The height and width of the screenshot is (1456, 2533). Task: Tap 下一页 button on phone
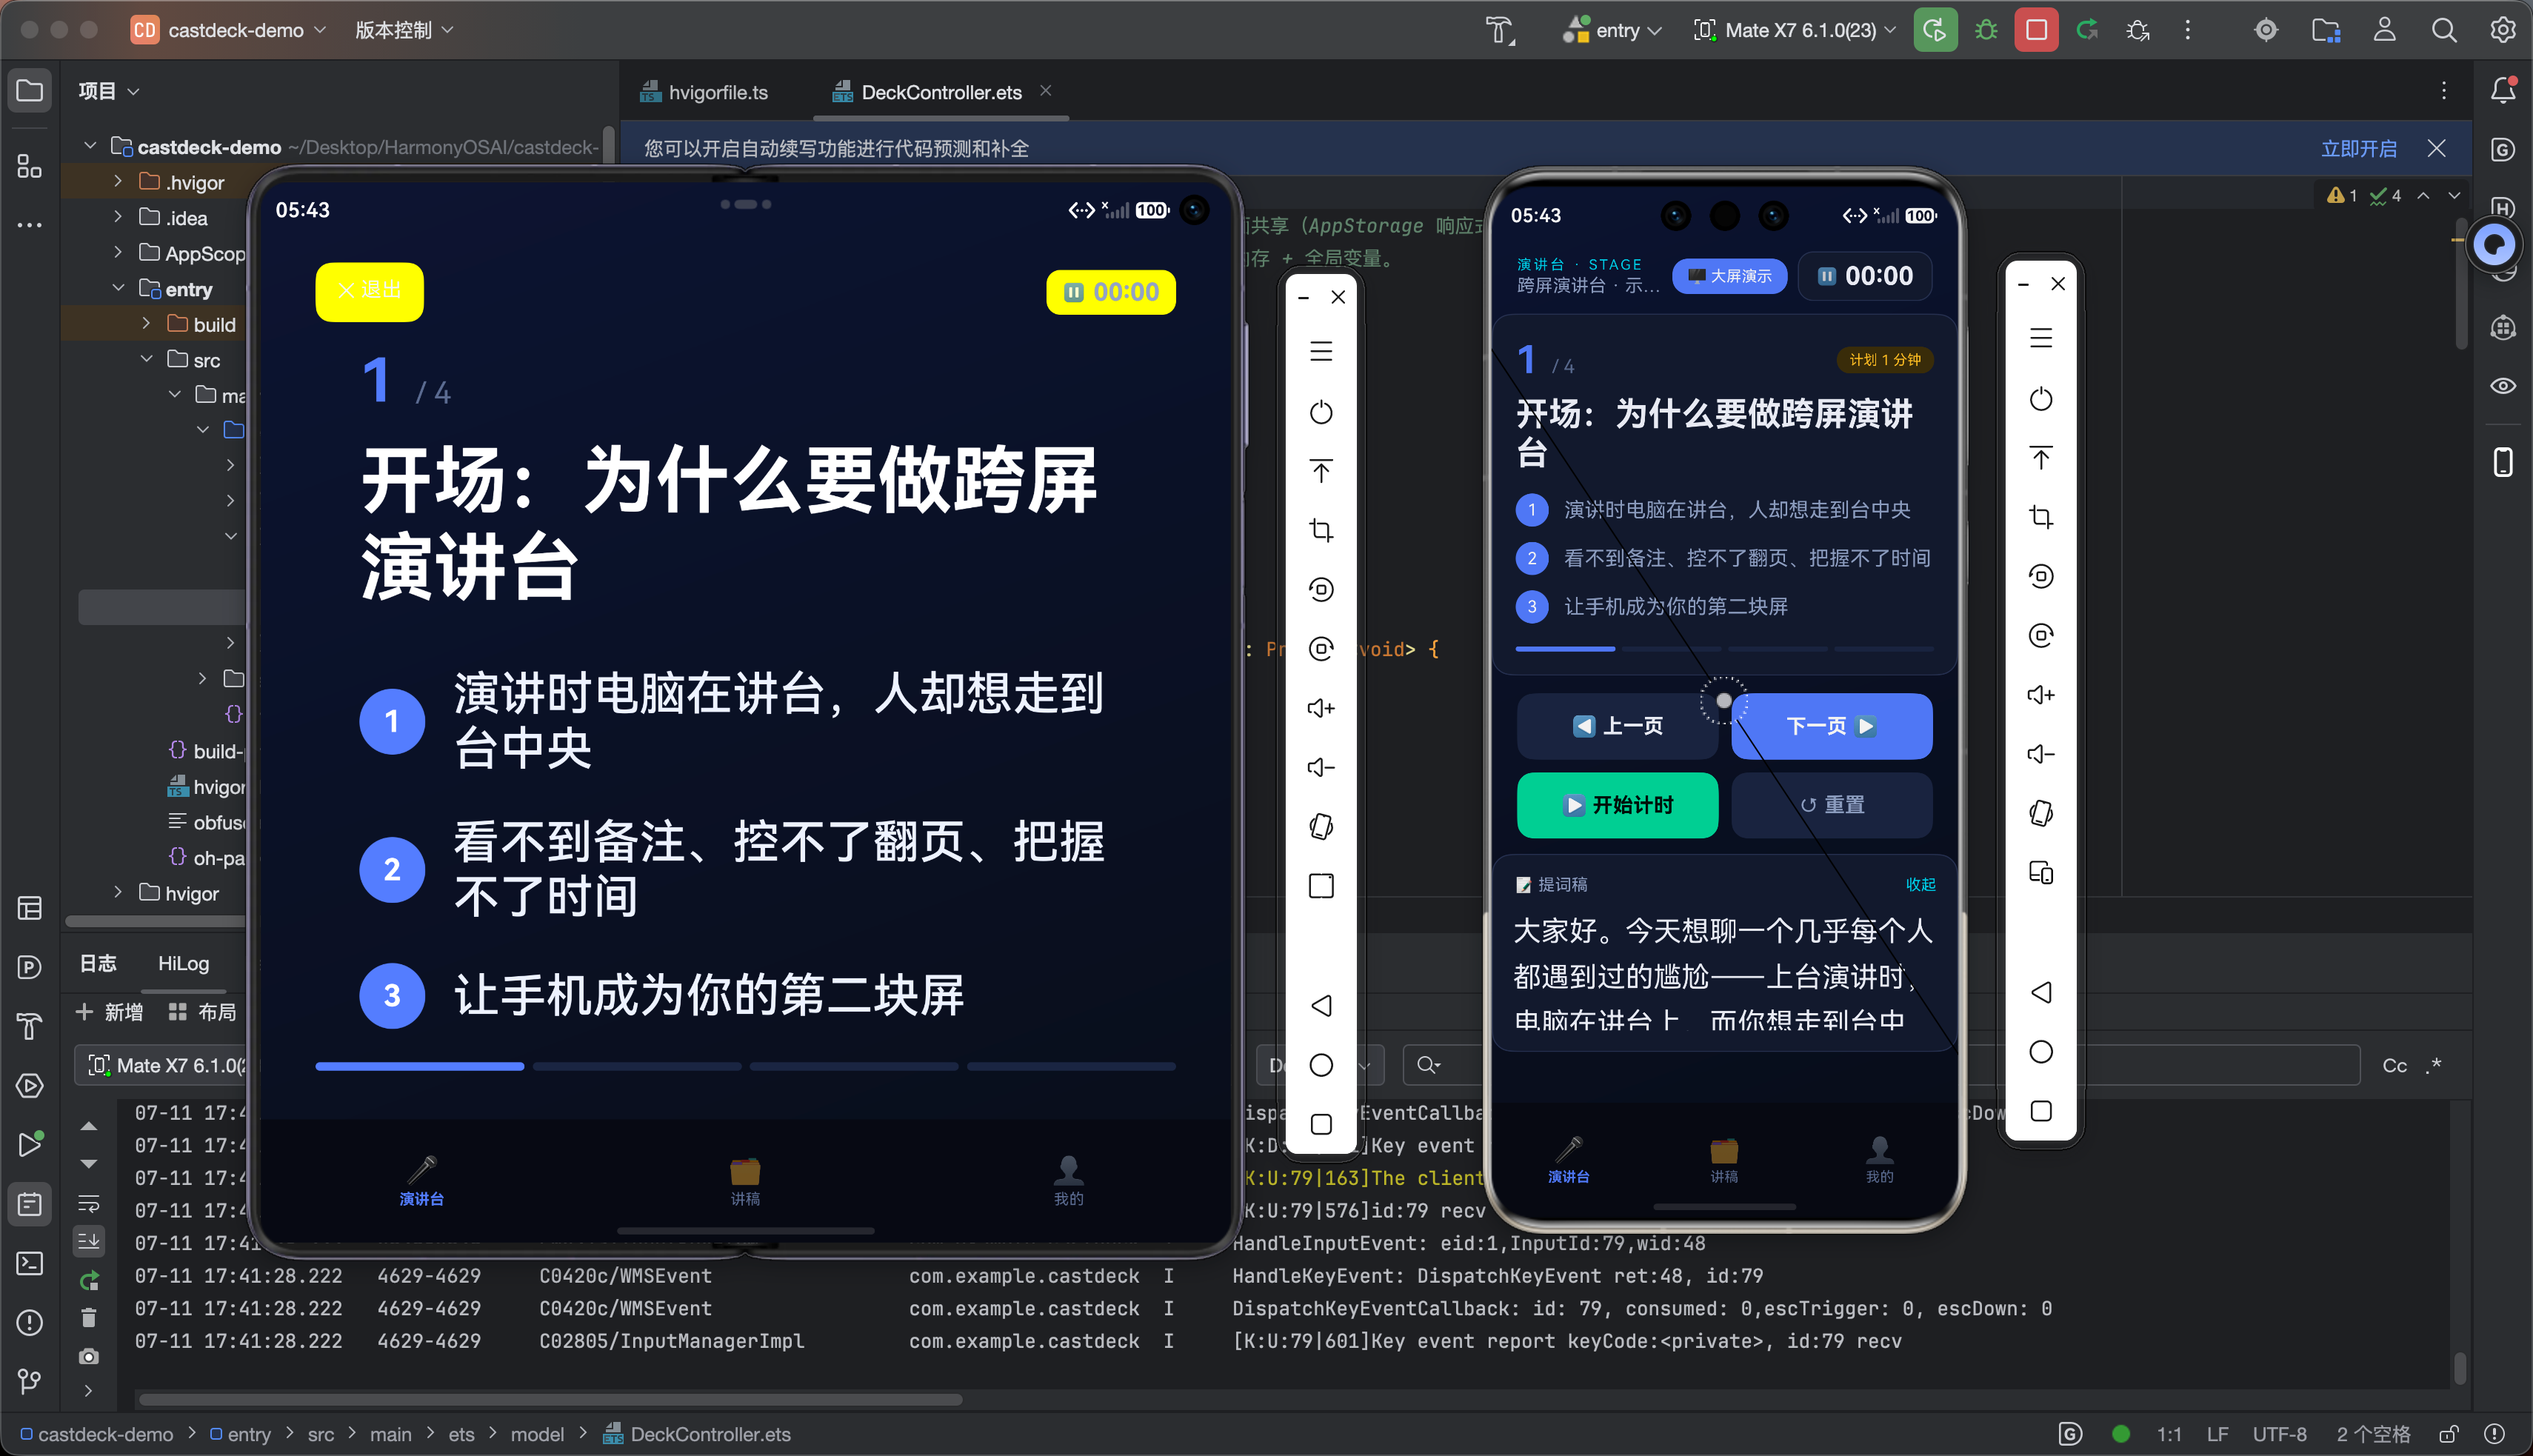(1831, 726)
